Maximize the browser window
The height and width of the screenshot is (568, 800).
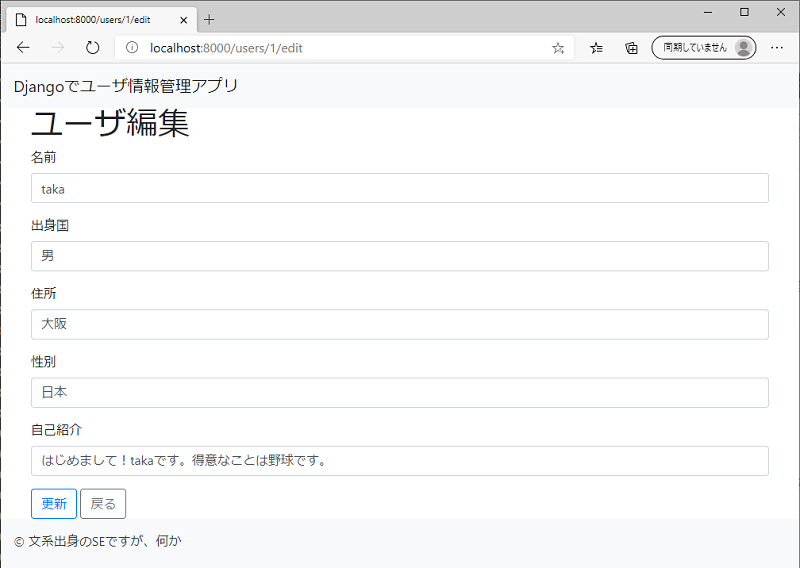pyautogui.click(x=744, y=12)
